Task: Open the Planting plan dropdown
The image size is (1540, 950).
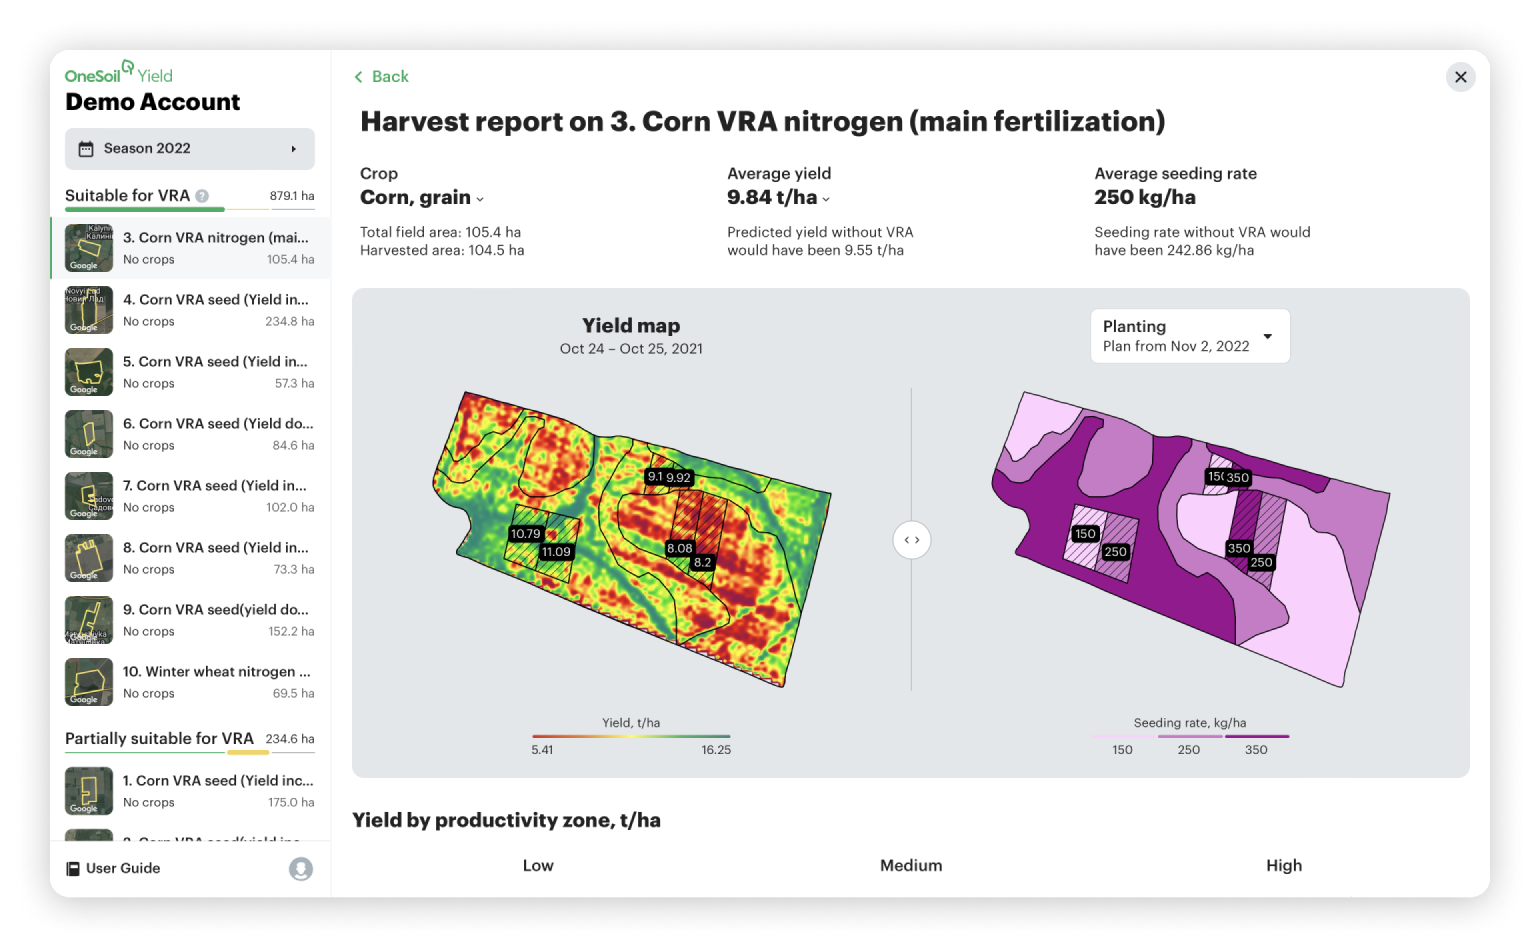Action: click(1190, 336)
